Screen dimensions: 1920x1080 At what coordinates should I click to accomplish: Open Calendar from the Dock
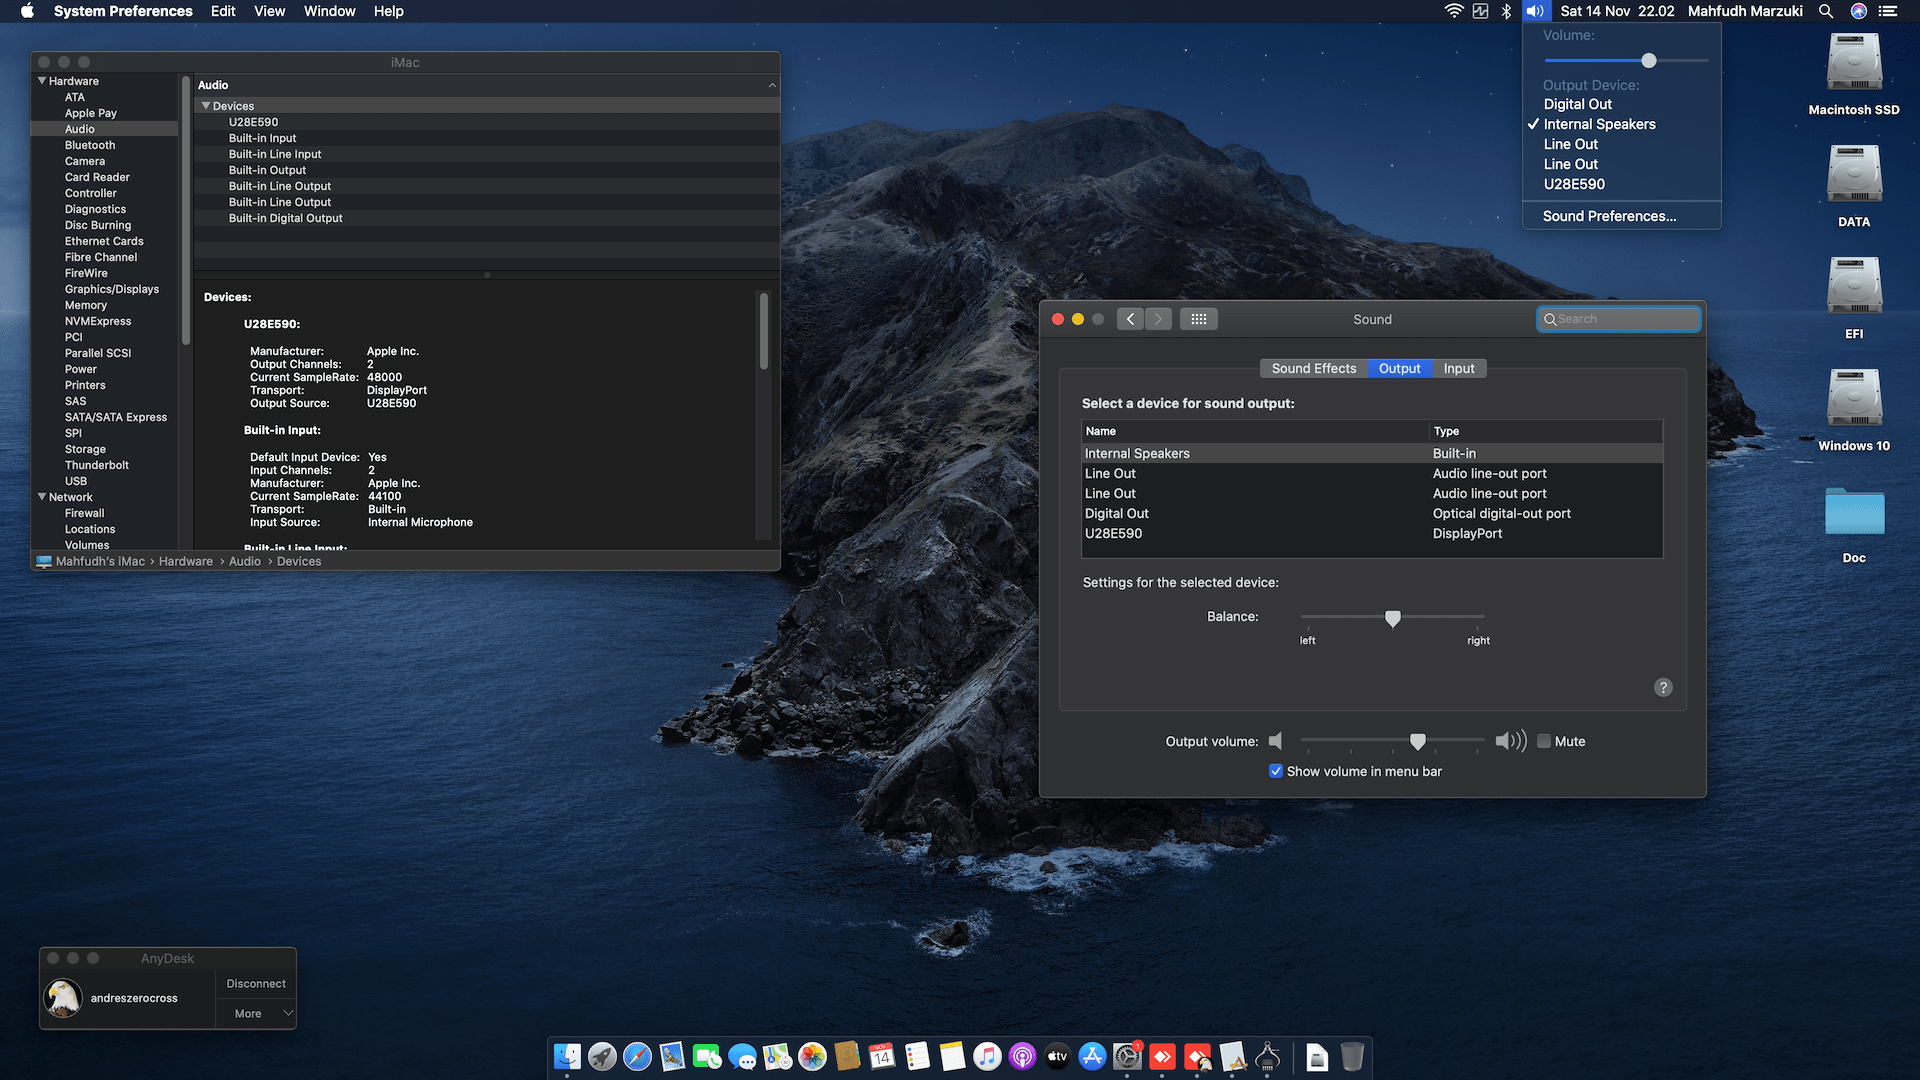881,1058
